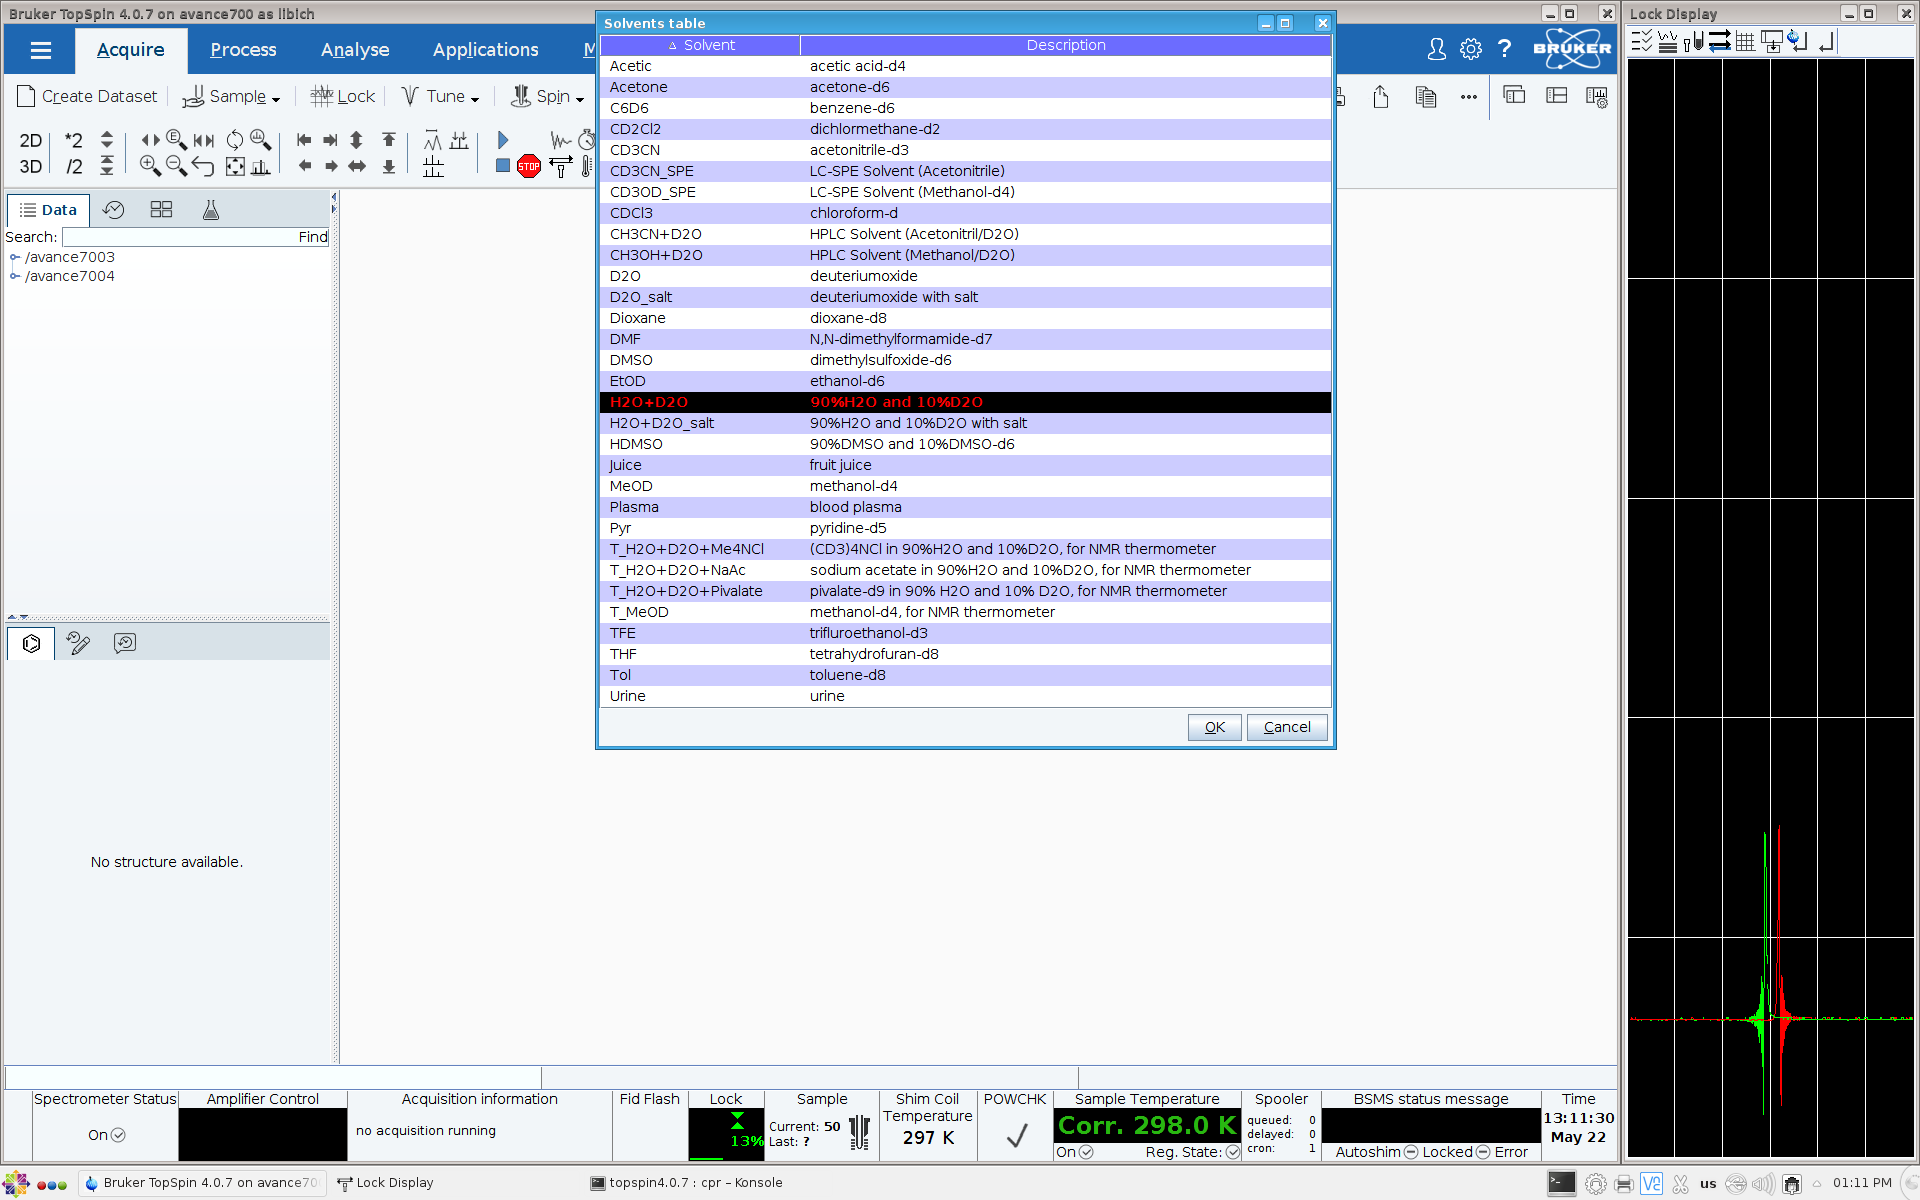Image resolution: width=1920 pixels, height=1200 pixels.
Task: Toggle the Spectrometer Status On indicator
Action: click(x=118, y=1135)
